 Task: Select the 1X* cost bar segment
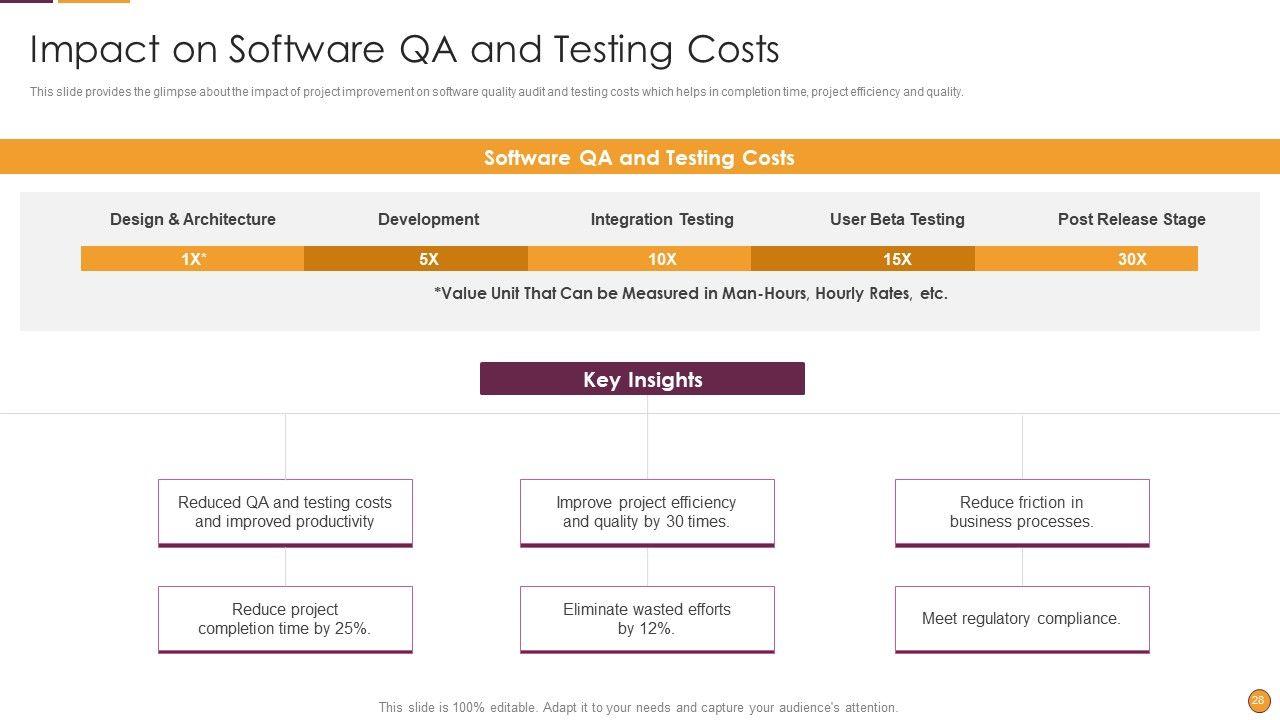(193, 259)
